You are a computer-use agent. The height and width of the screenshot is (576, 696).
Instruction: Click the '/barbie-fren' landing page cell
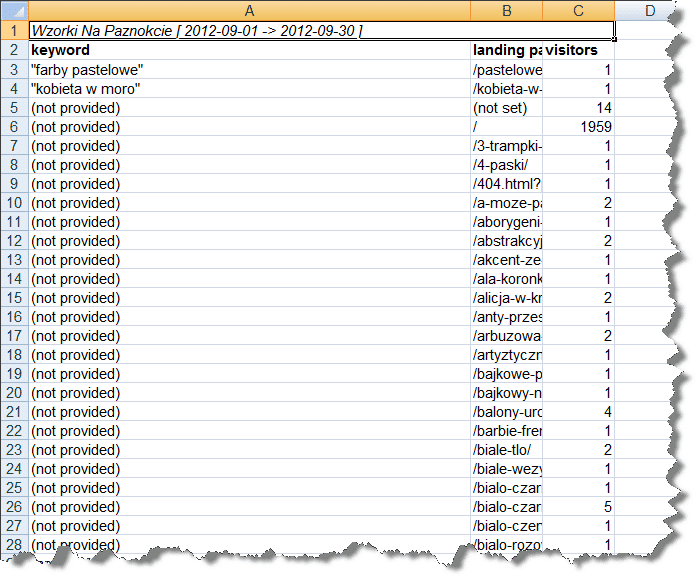pos(506,431)
